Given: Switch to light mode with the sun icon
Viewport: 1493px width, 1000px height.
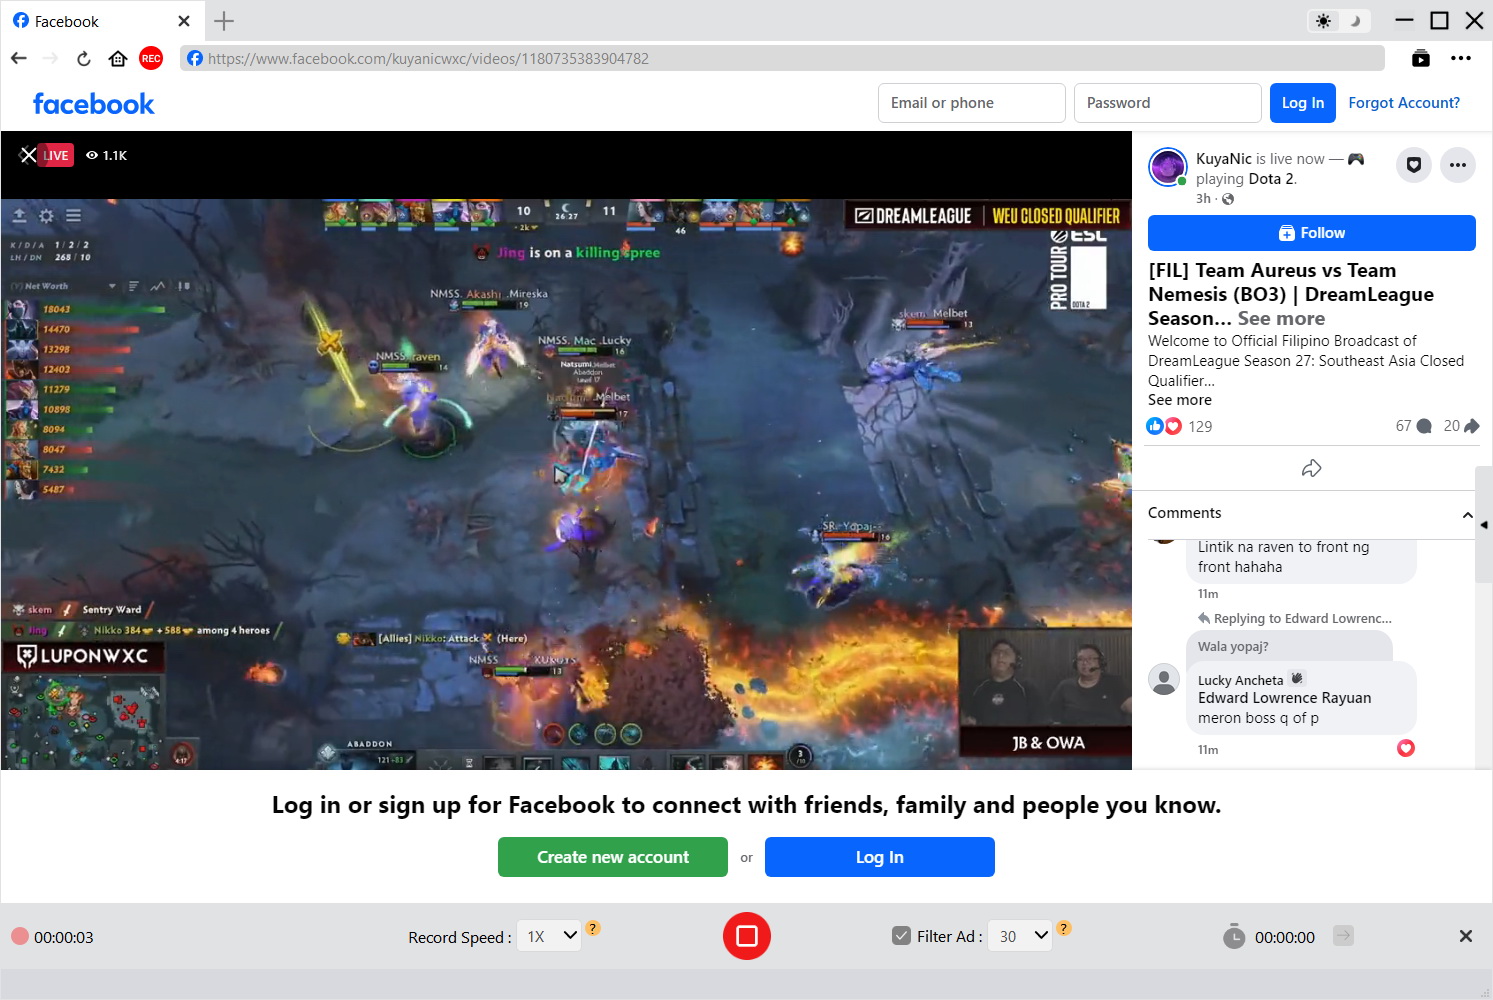Looking at the screenshot, I should click(x=1324, y=21).
